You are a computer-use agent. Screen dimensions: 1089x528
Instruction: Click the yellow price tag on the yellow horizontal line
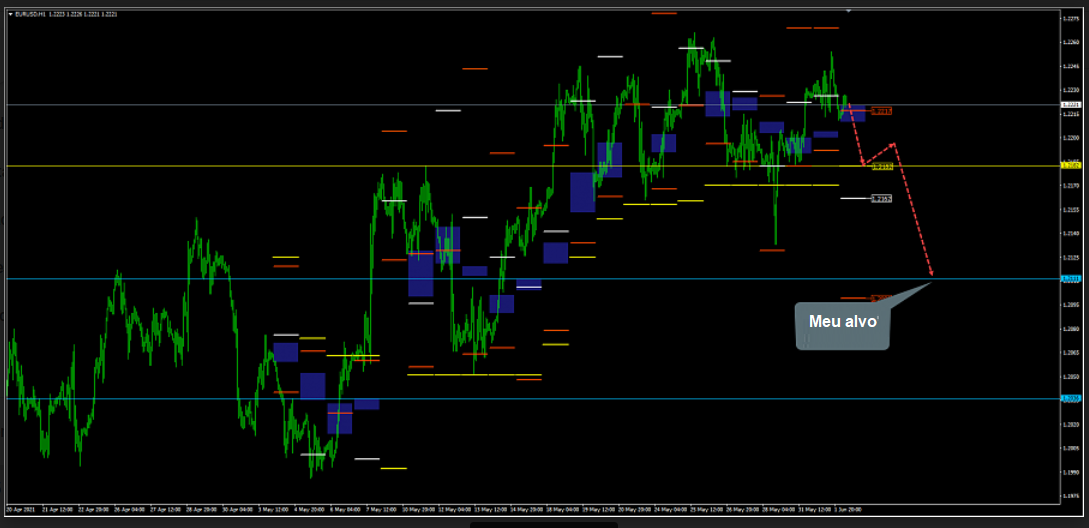tap(882, 165)
